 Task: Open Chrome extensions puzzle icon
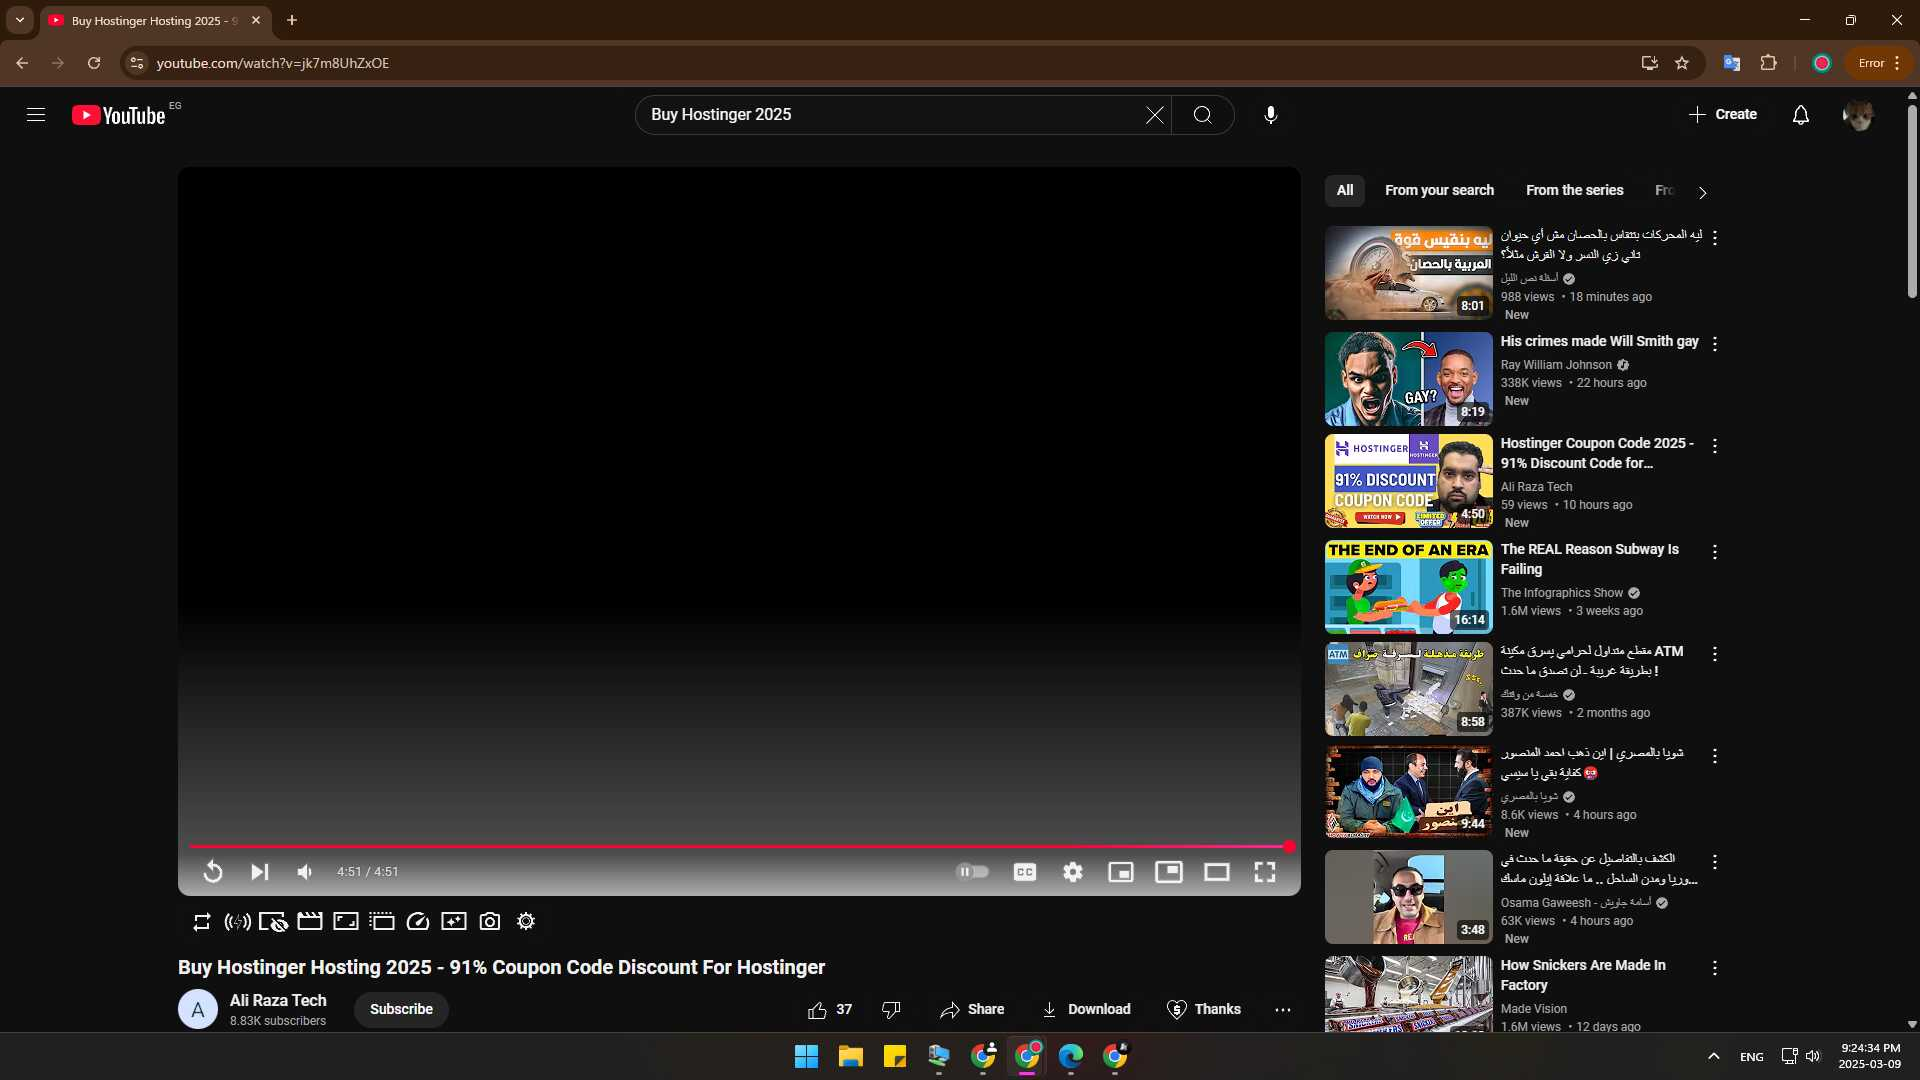point(1768,63)
